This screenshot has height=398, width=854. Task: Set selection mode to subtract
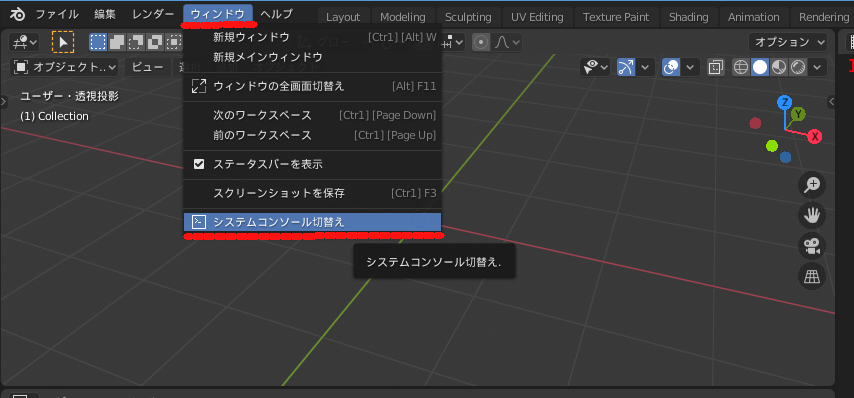[136, 42]
